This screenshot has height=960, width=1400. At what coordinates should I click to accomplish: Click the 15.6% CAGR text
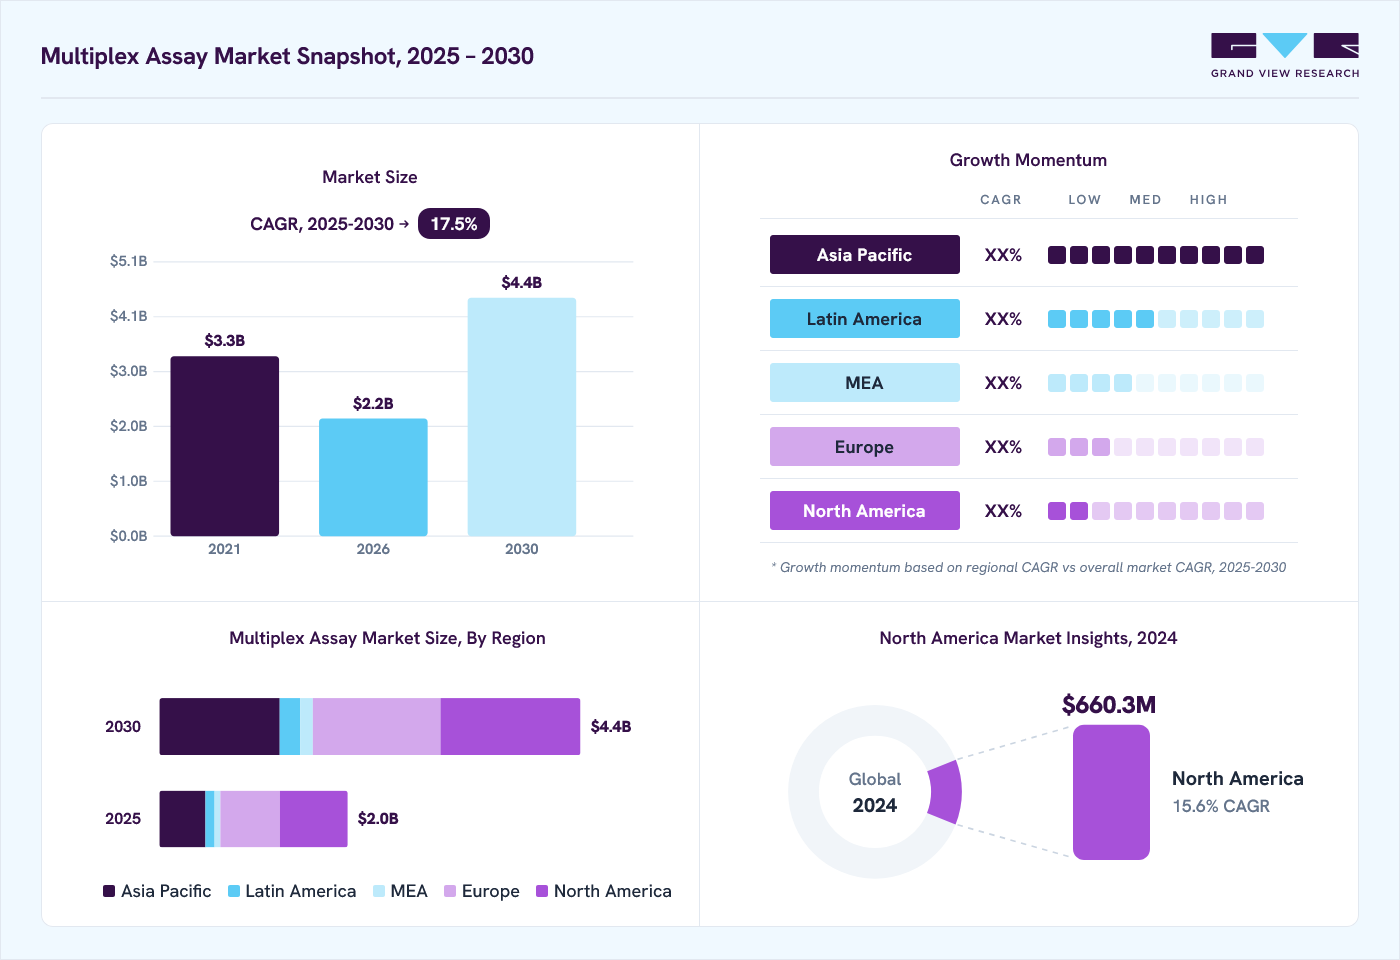coord(1221,806)
